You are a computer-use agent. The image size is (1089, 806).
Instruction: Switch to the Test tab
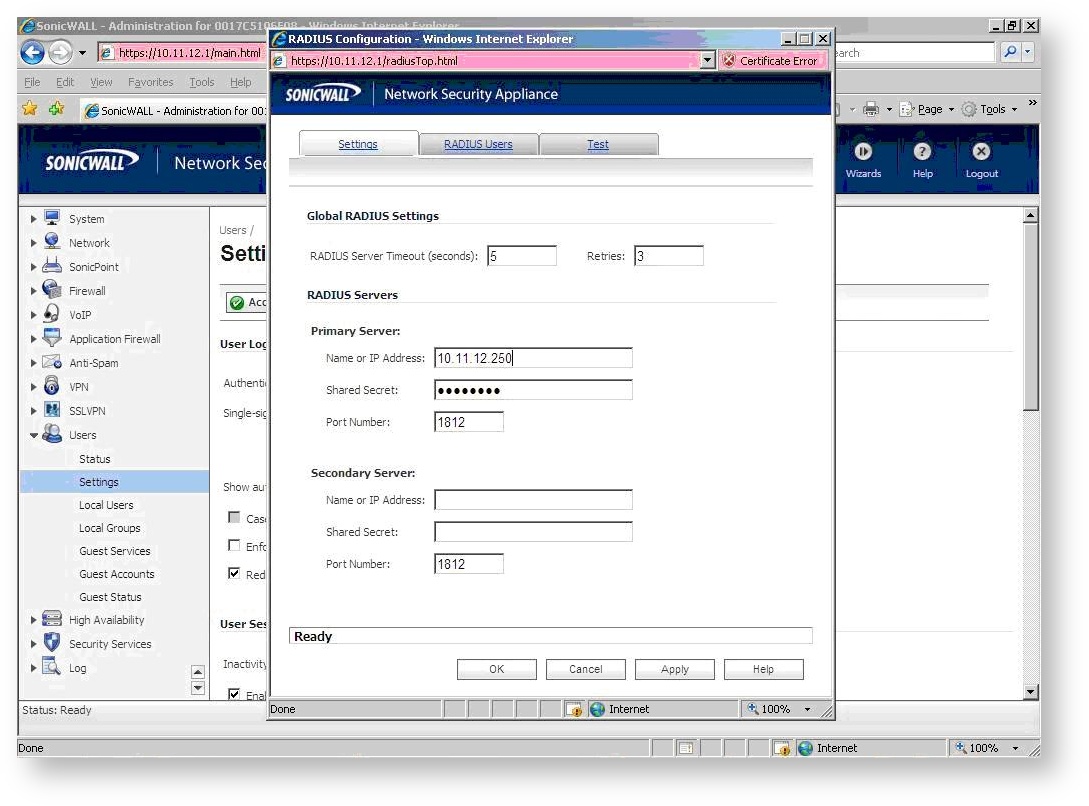598,144
